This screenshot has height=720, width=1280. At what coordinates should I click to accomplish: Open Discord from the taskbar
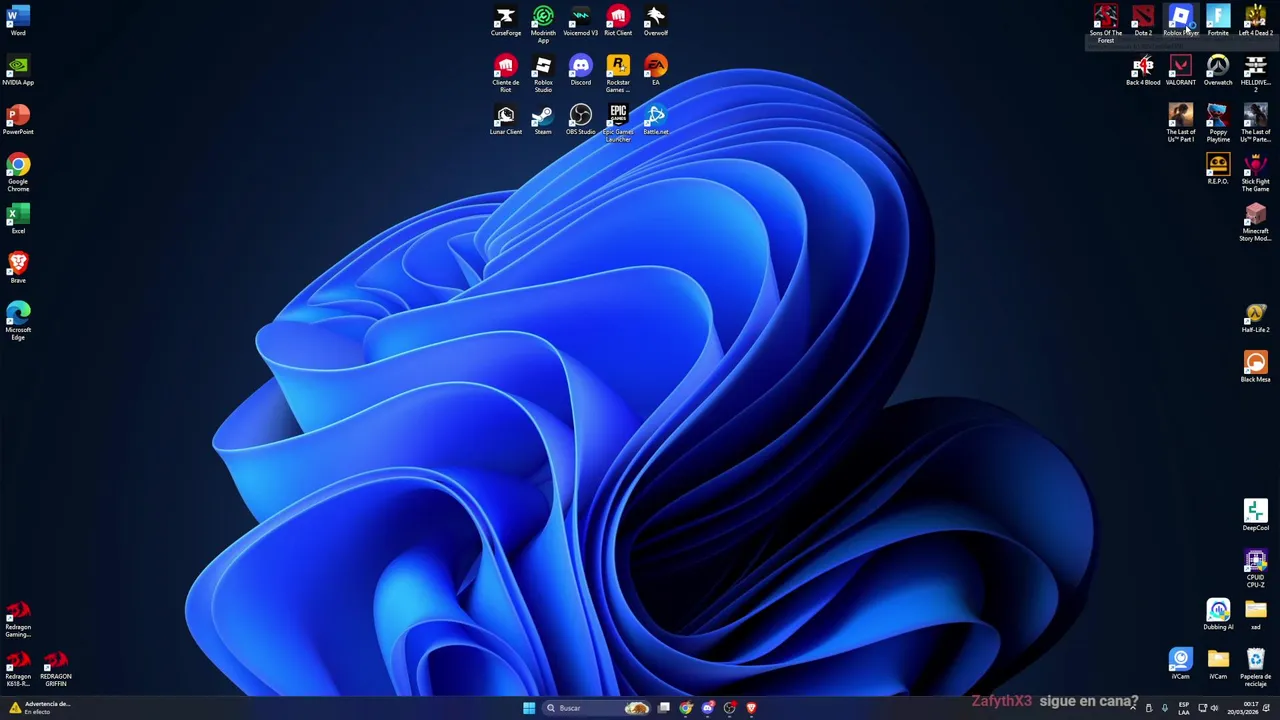(708, 708)
